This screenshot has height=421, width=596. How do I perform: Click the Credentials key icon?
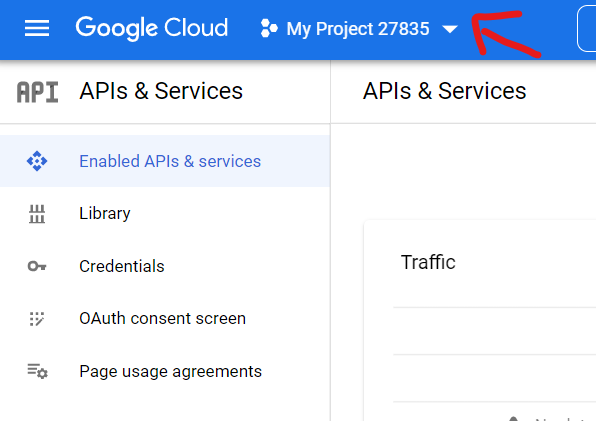(x=37, y=266)
